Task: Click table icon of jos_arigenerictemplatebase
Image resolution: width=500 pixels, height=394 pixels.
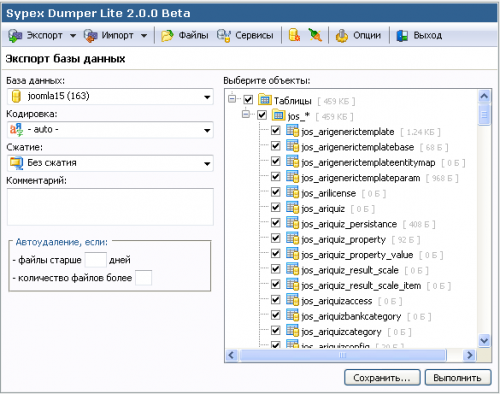Action: pos(292,146)
